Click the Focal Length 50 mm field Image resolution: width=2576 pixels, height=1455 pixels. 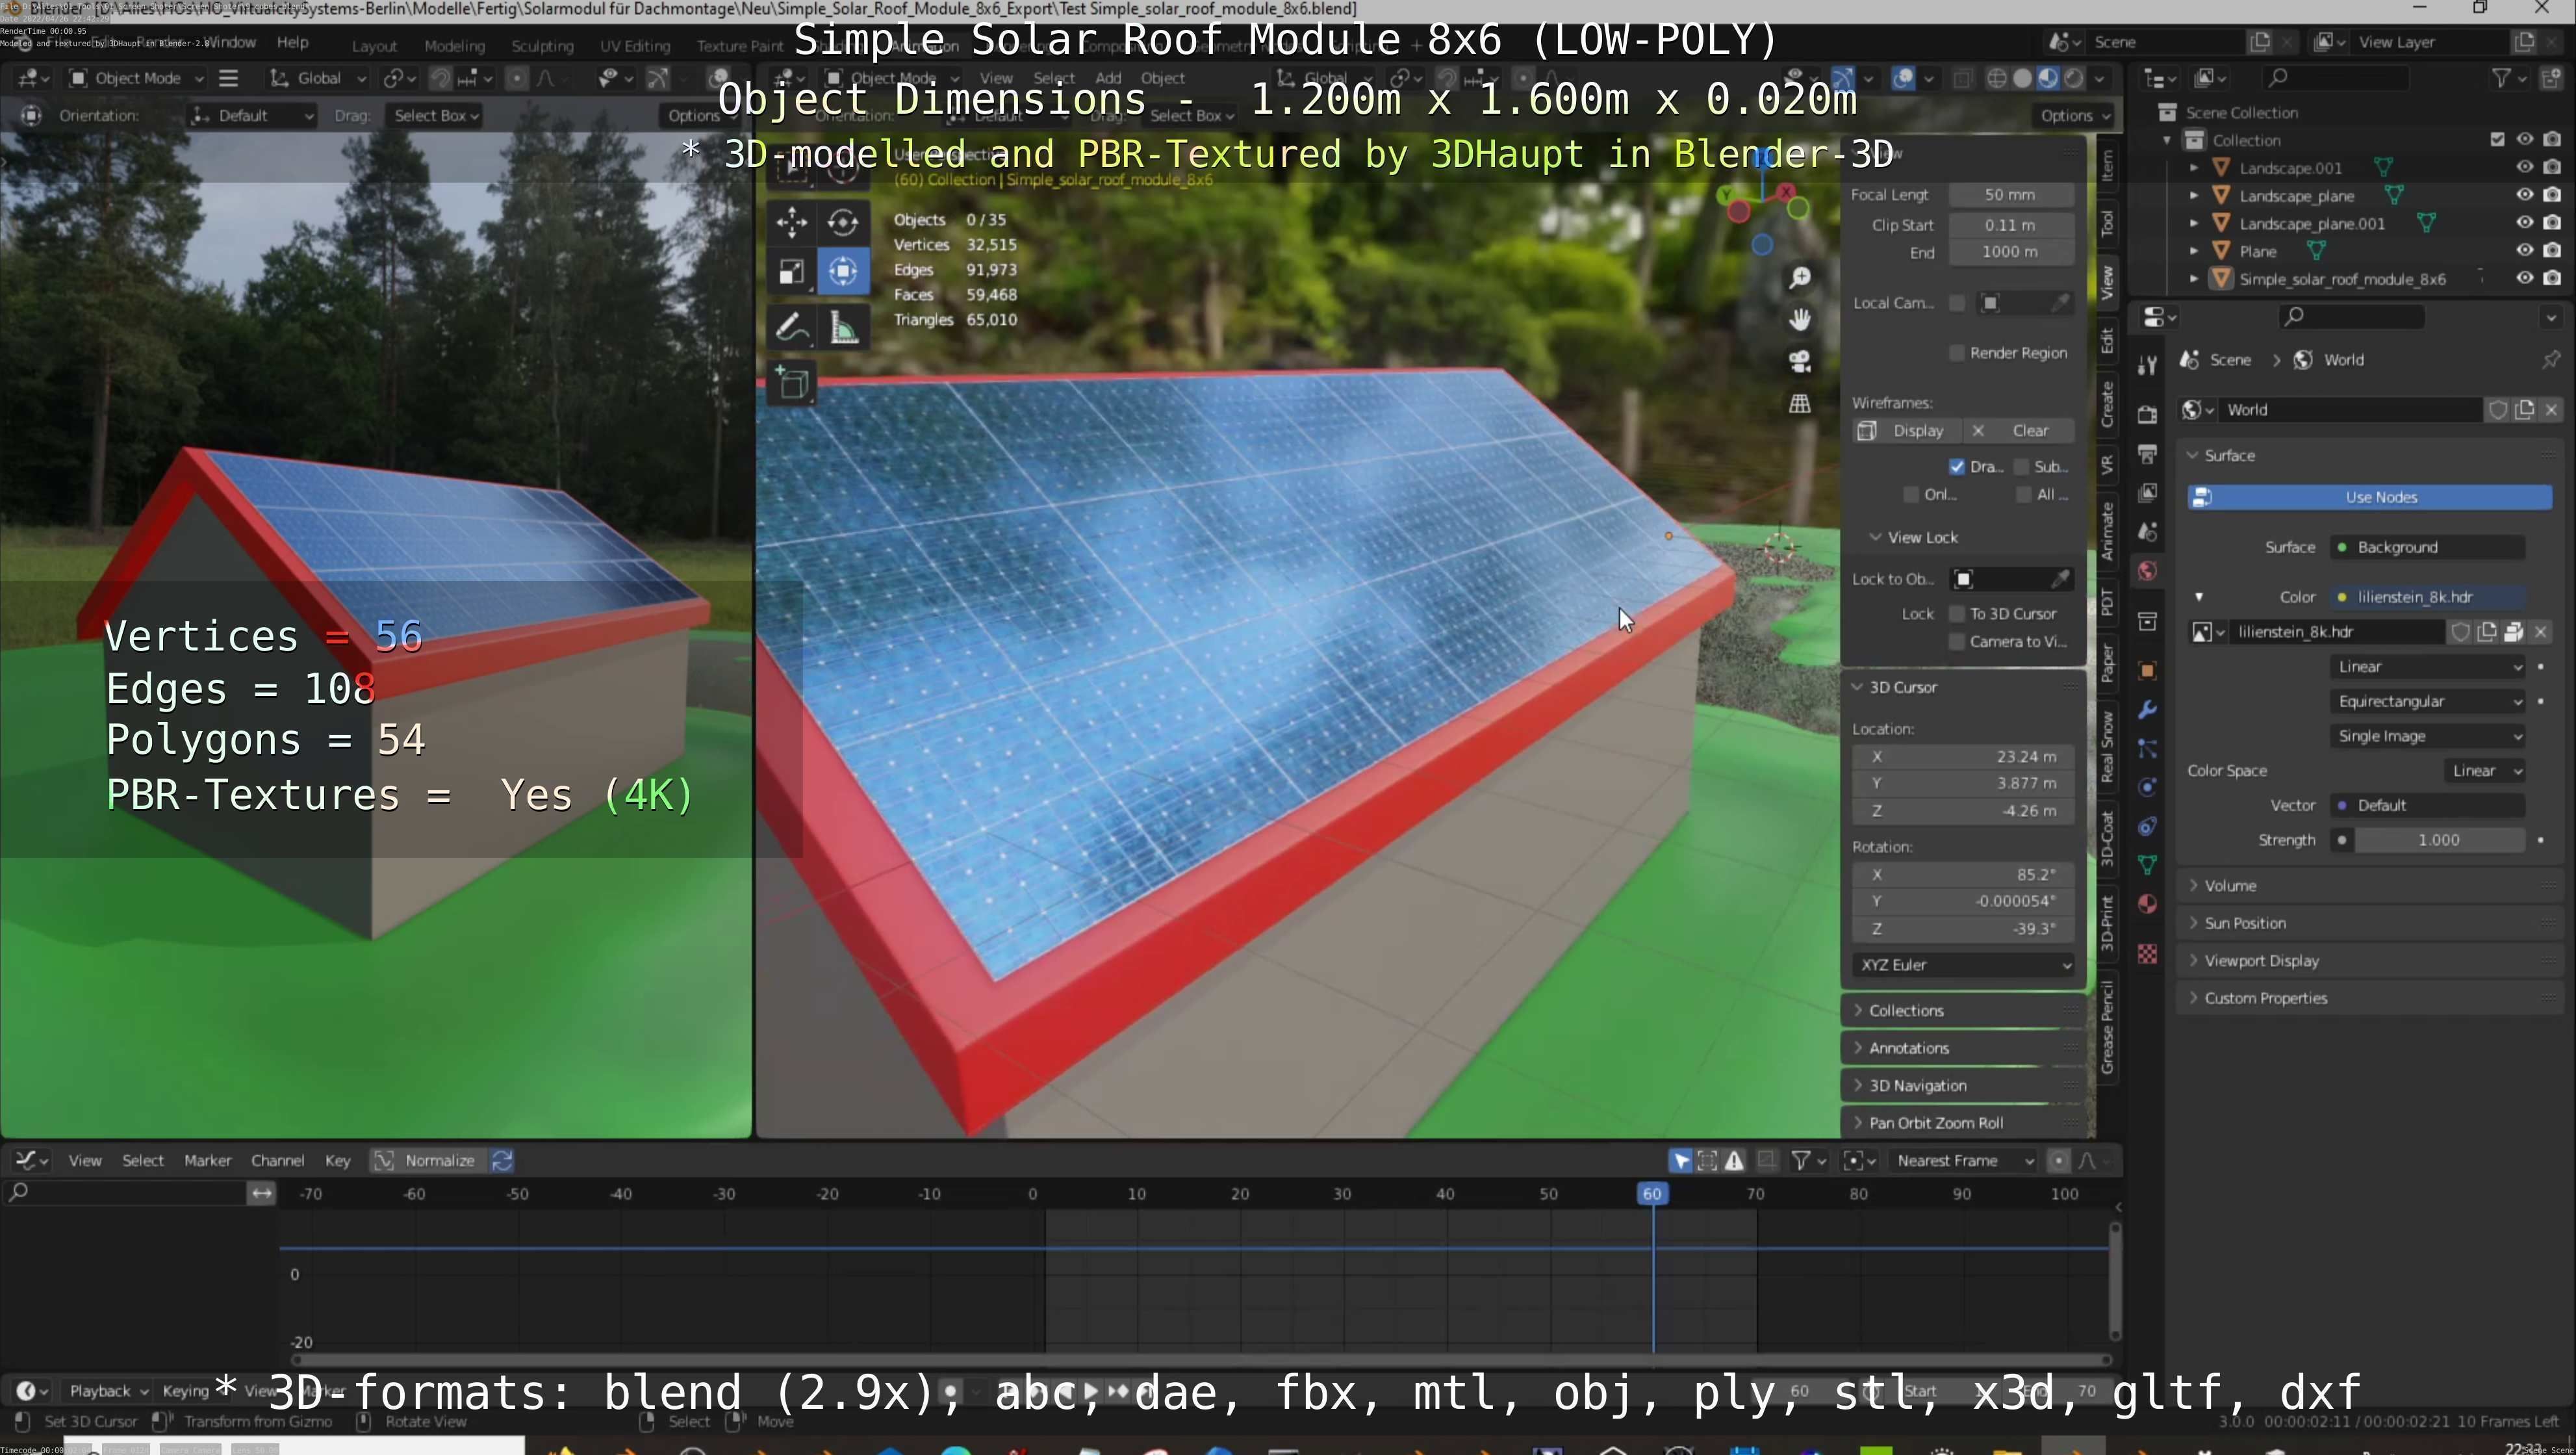[2011, 194]
